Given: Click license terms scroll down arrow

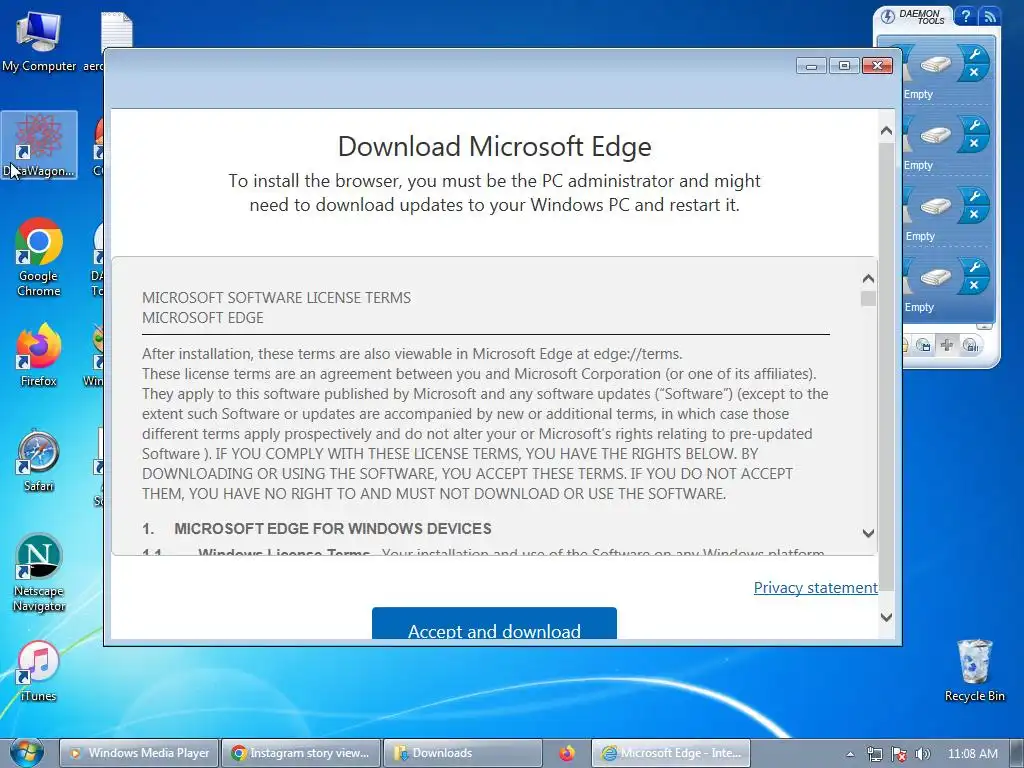Looking at the screenshot, I should pyautogui.click(x=868, y=534).
